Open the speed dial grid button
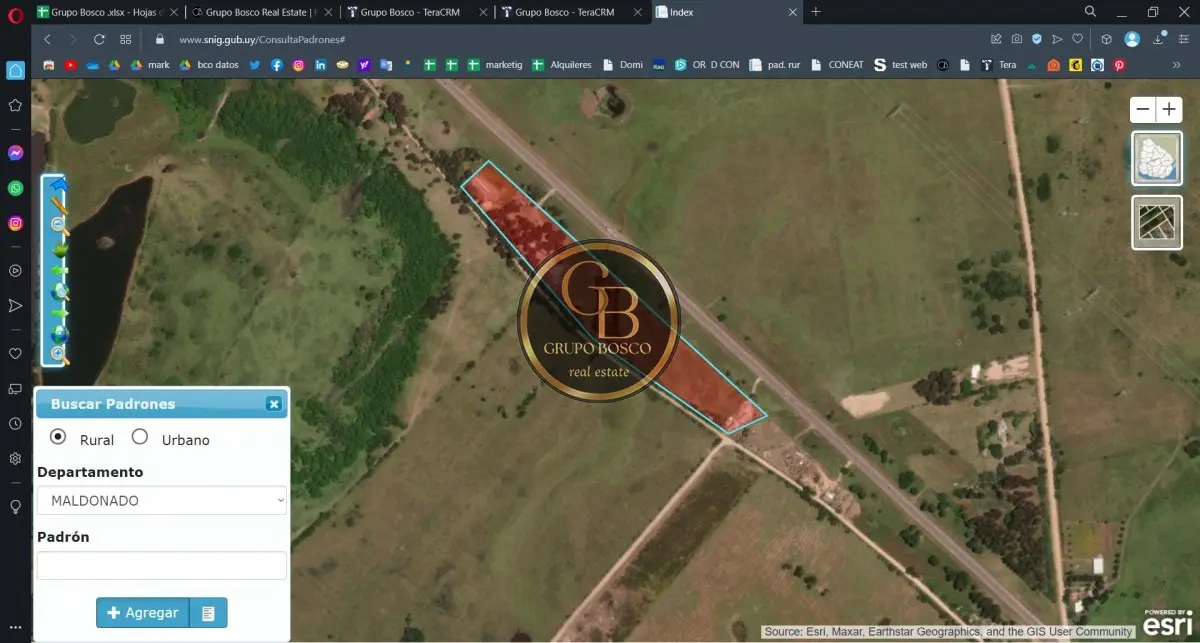Screen dimensions: 1200x643 tap(125, 39)
